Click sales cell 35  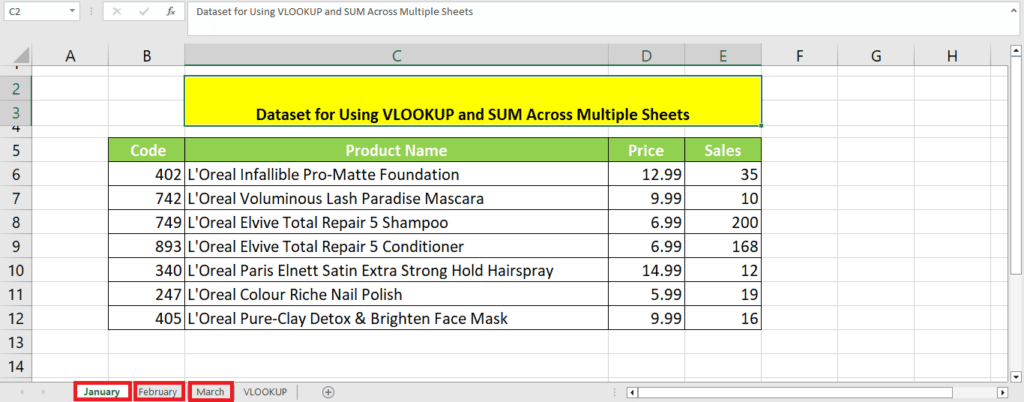point(723,175)
